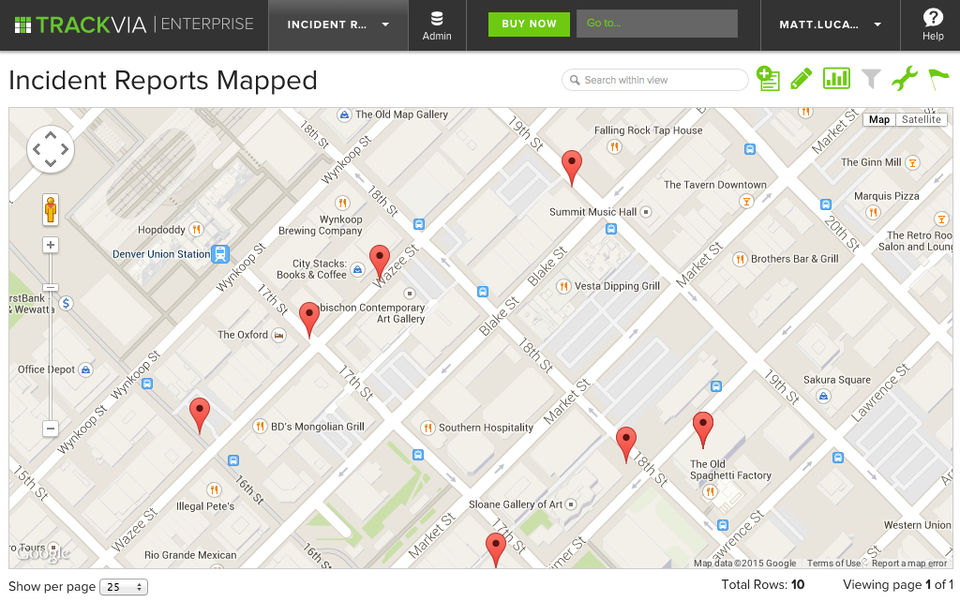
Task: Focus the Go to... input field
Action: click(x=657, y=23)
